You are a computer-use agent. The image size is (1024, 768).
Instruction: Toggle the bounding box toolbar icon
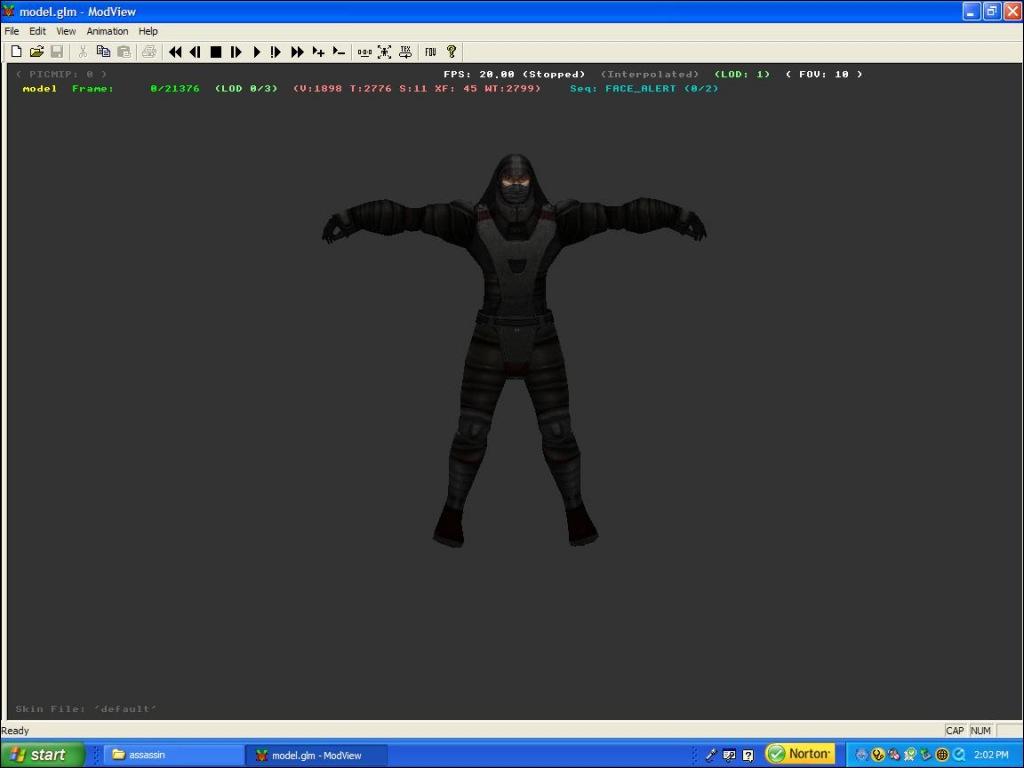pos(384,52)
